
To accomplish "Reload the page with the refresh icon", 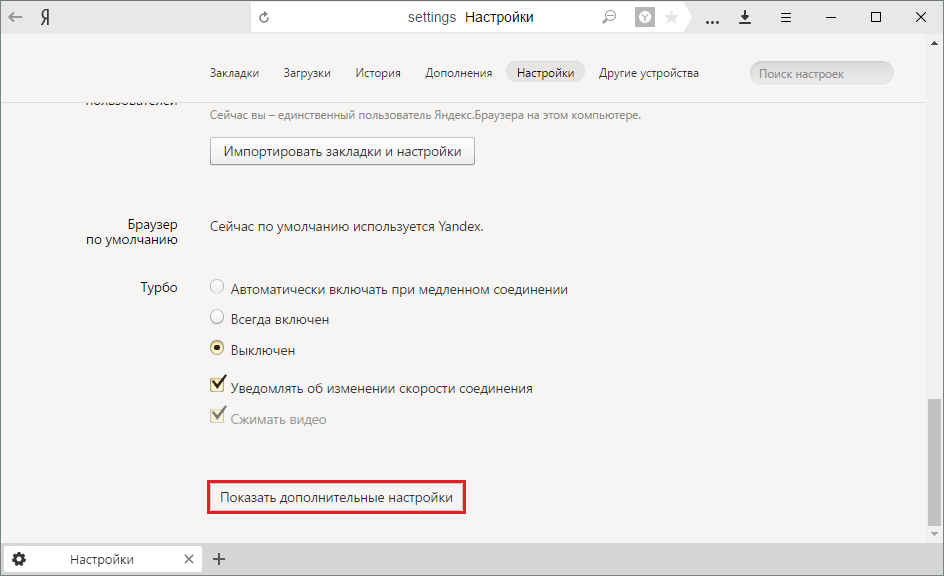I will click(x=264, y=18).
